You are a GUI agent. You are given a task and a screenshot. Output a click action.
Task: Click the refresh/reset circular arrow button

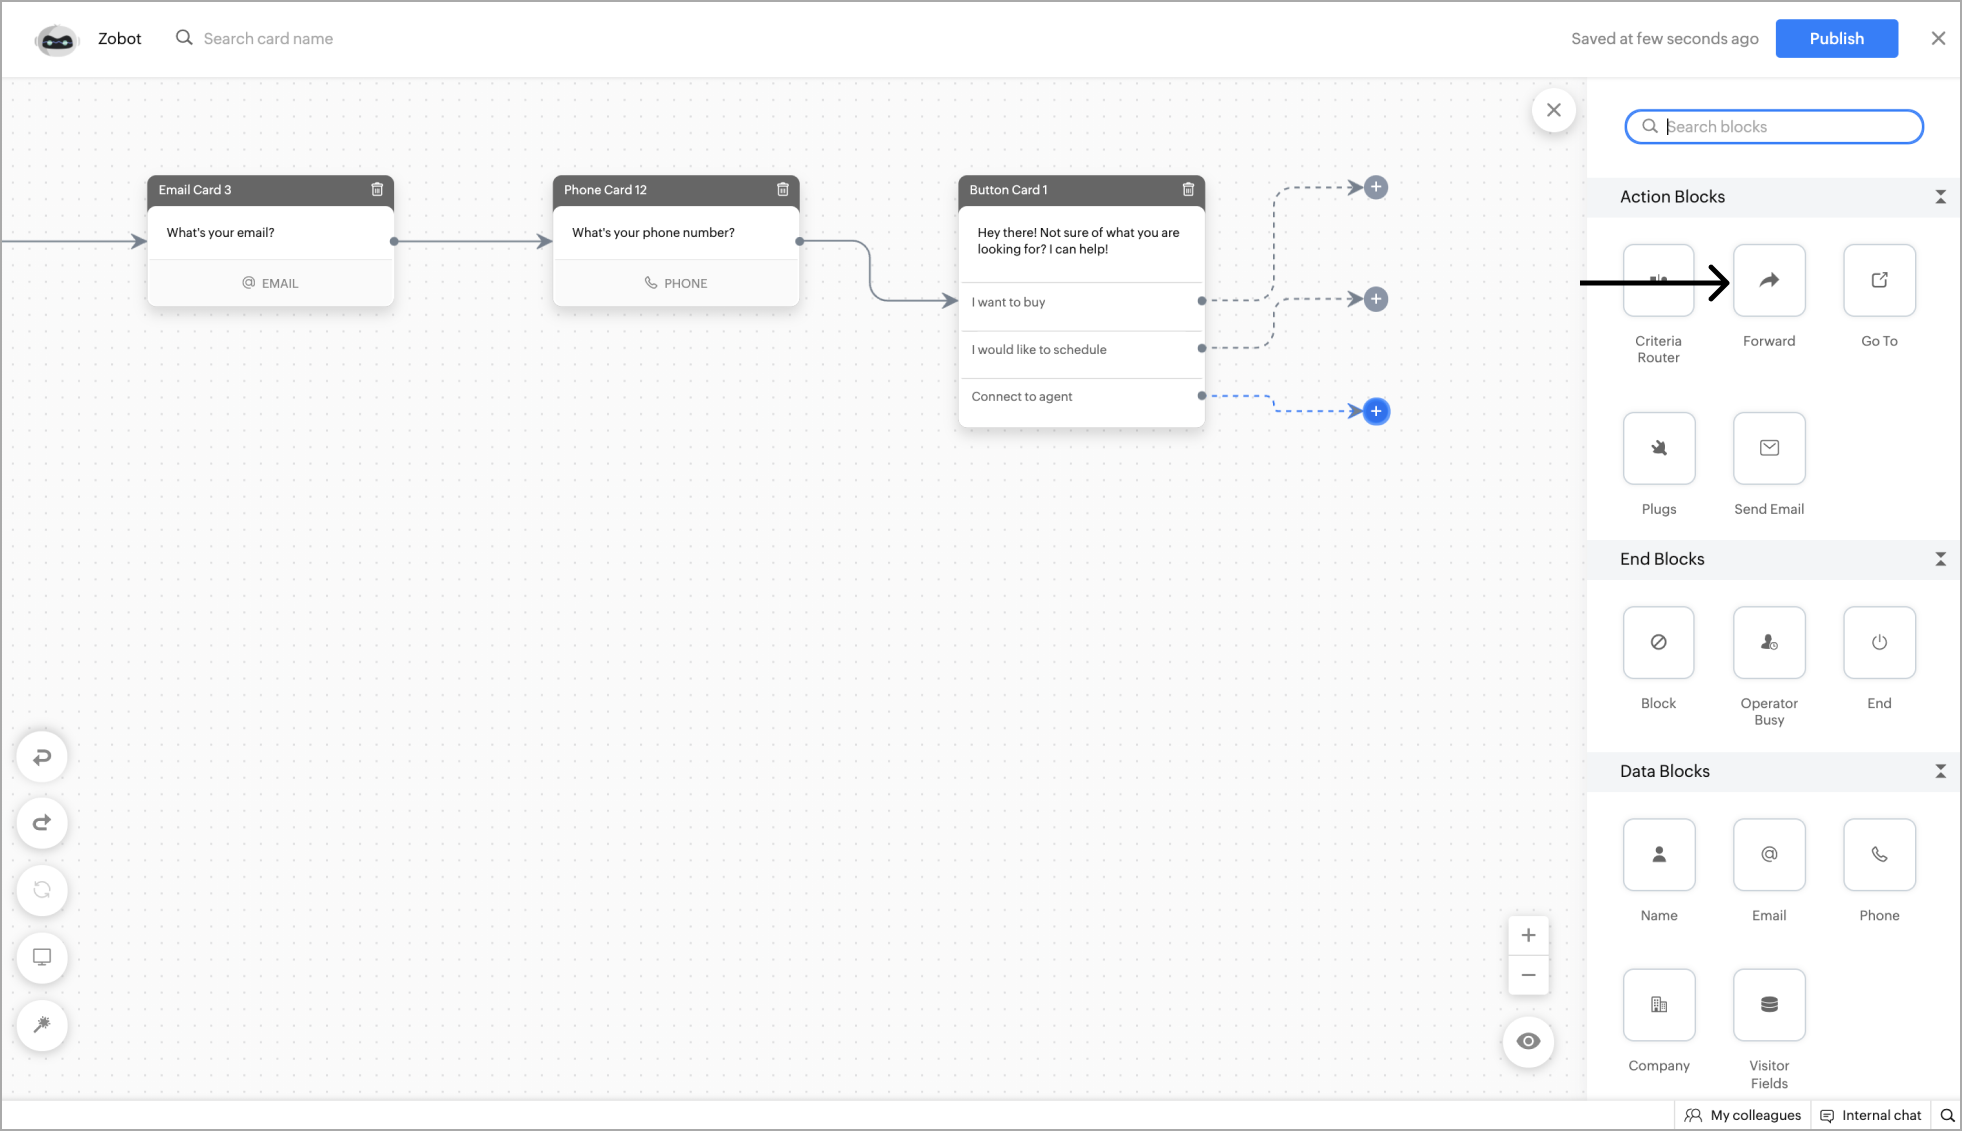42,890
